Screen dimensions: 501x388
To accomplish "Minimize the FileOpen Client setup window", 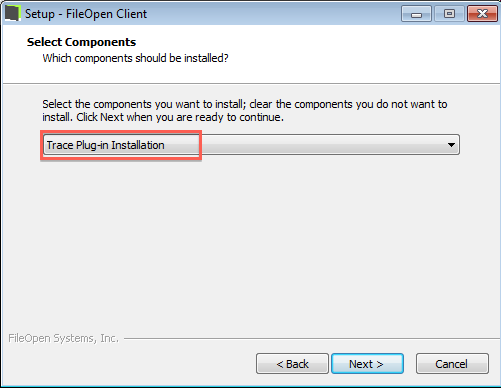I will click(416, 14).
